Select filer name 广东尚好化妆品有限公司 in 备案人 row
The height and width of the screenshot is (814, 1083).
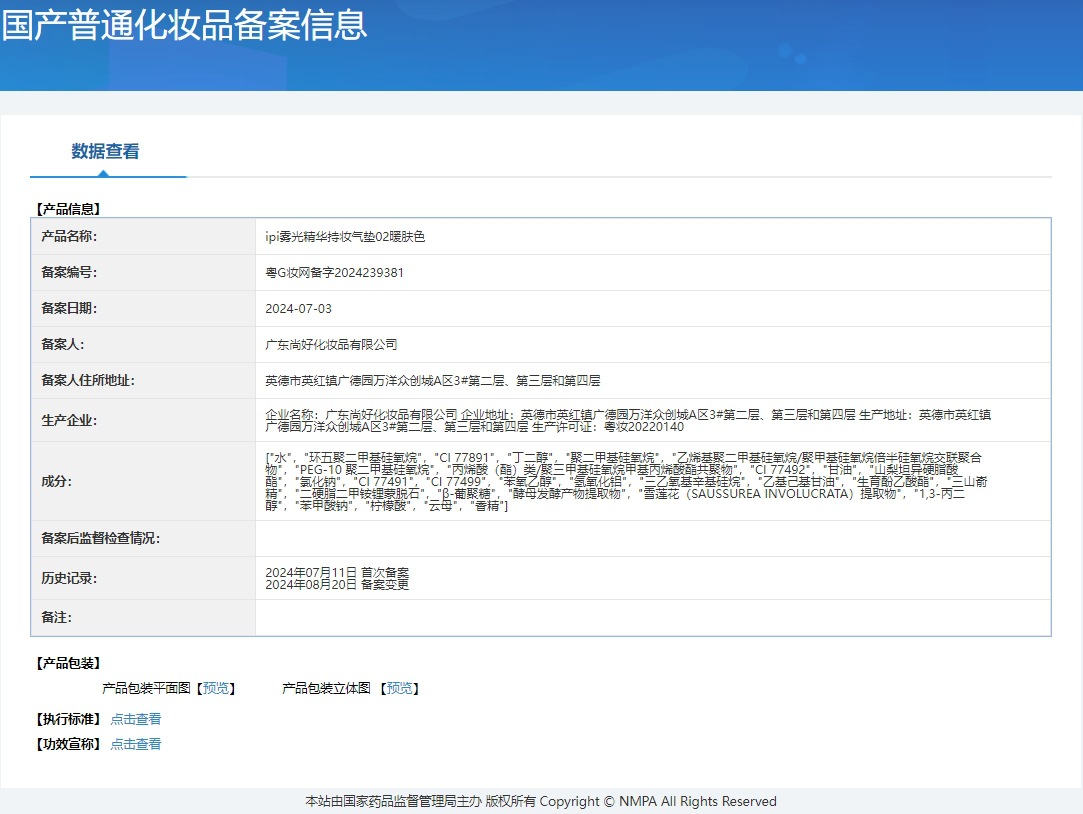(331, 345)
